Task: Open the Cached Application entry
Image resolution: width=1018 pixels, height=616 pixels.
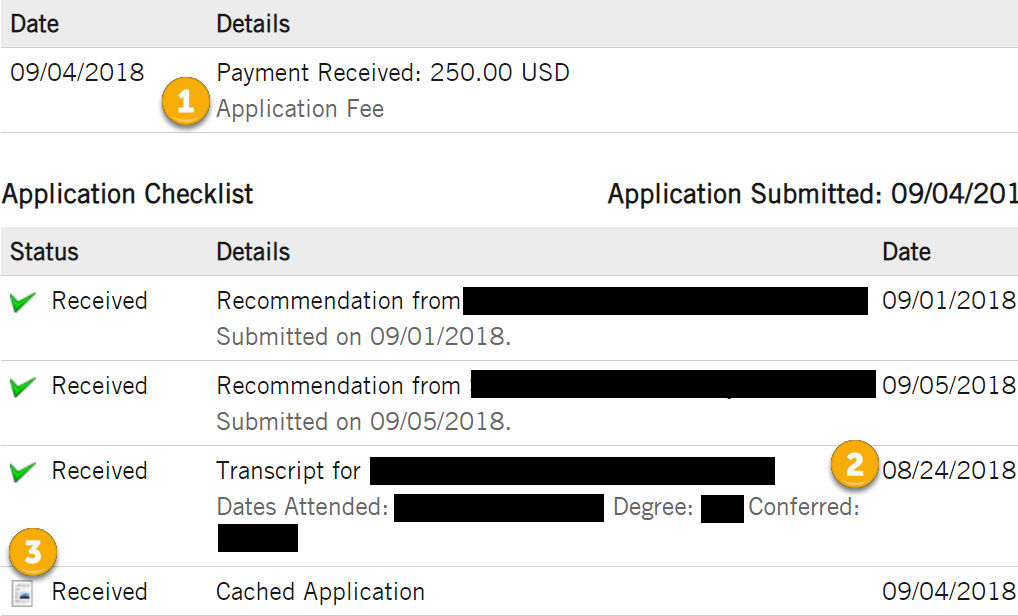Action: (x=320, y=592)
